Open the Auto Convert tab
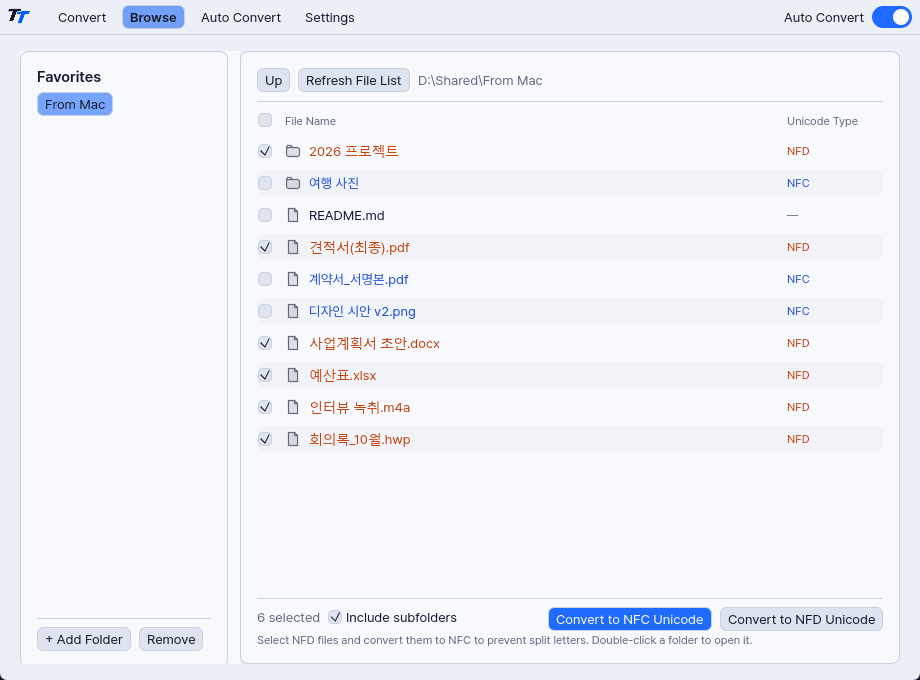Viewport: 920px width, 680px height. [x=241, y=18]
